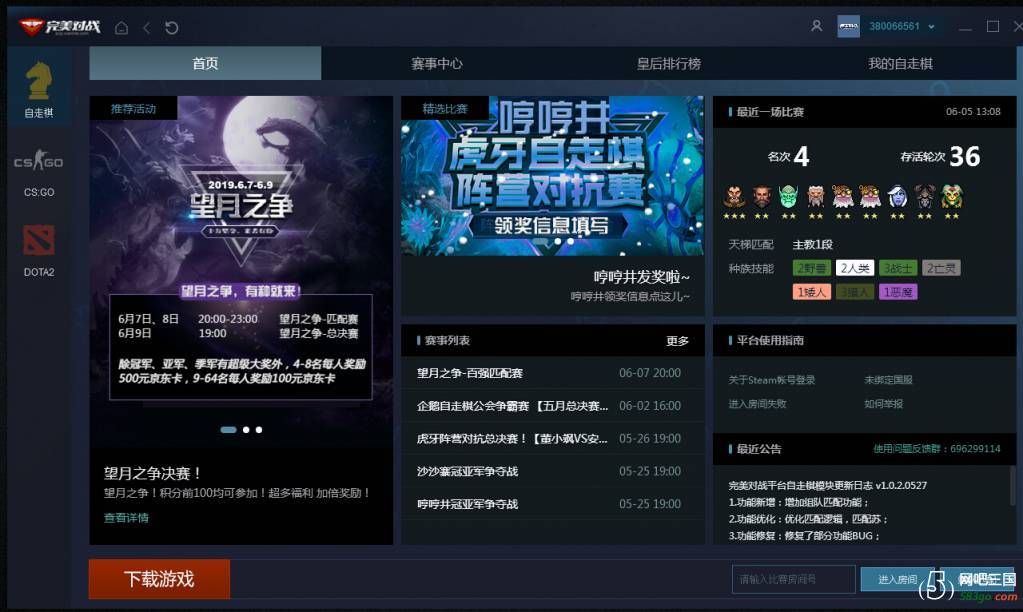
Task: Open the 哼哼井冠亚军争夺战 match row
Action: click(x=553, y=504)
